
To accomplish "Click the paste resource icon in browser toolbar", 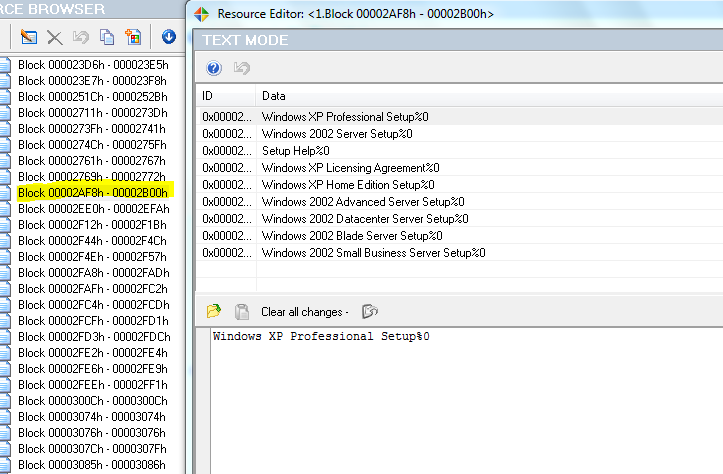I will coord(133,37).
